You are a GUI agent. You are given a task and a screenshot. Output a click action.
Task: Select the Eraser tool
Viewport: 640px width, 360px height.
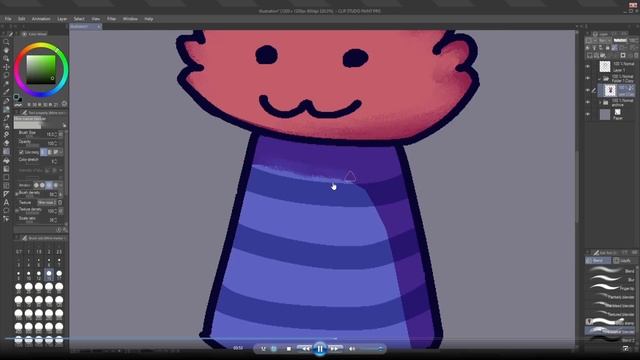point(6,143)
